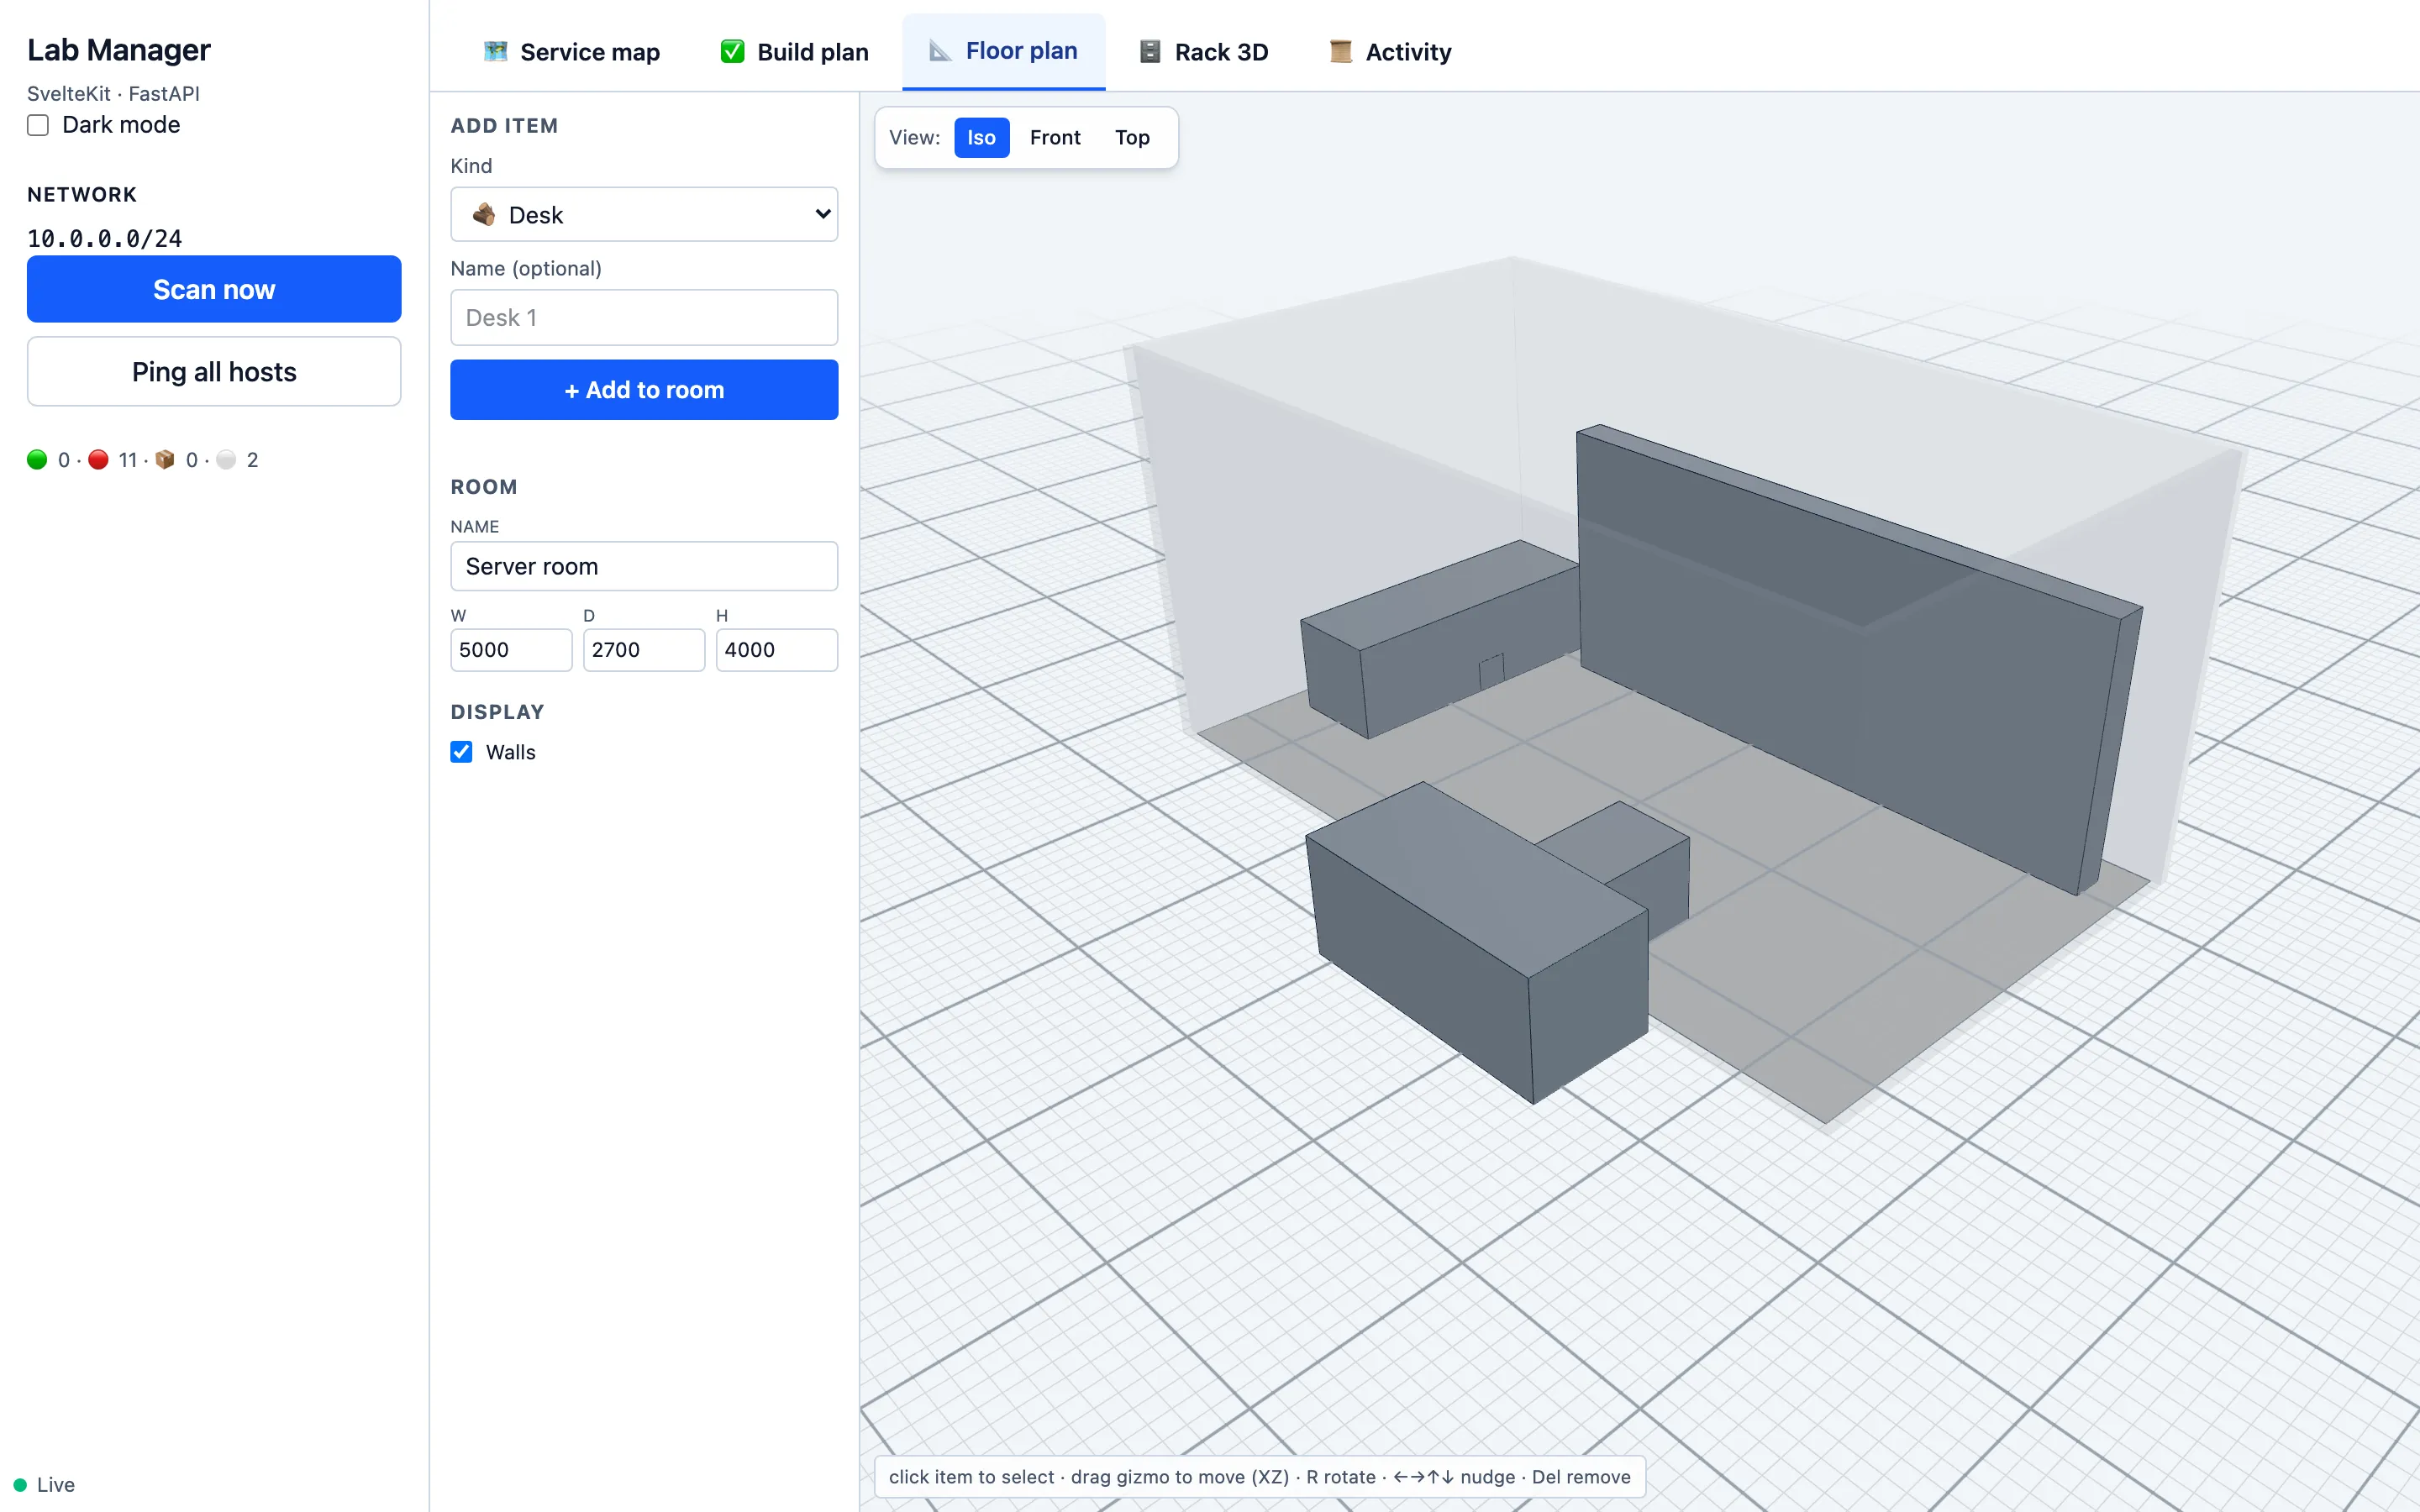Switch to the Build plan tab

(794, 52)
